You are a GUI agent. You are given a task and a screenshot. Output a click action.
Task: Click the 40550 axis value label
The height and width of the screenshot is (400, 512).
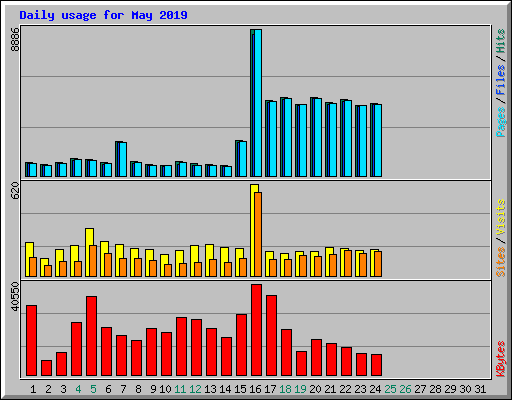click(15, 297)
